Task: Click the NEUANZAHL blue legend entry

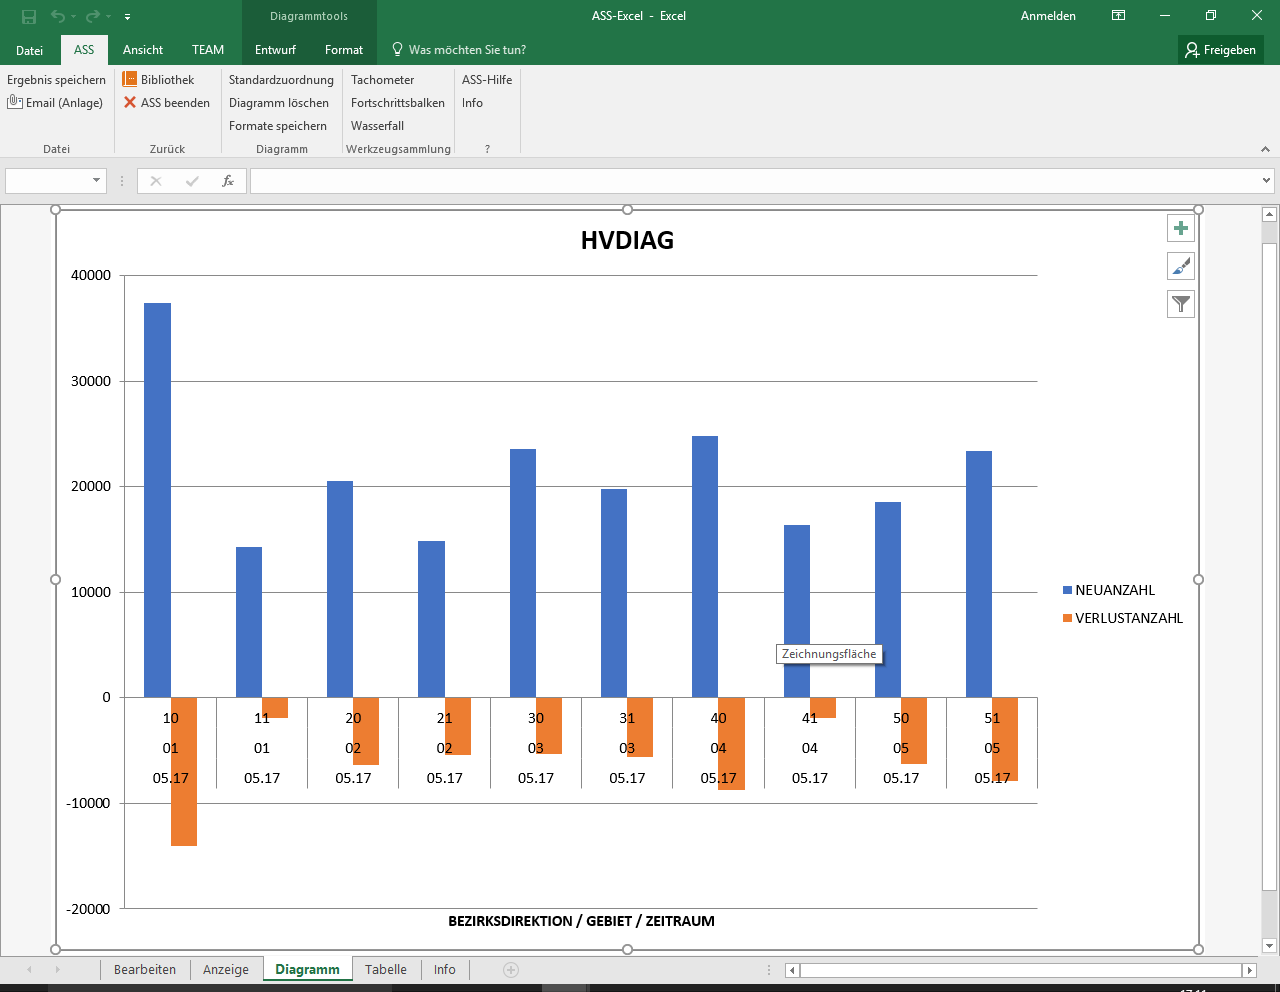Action: [1109, 590]
